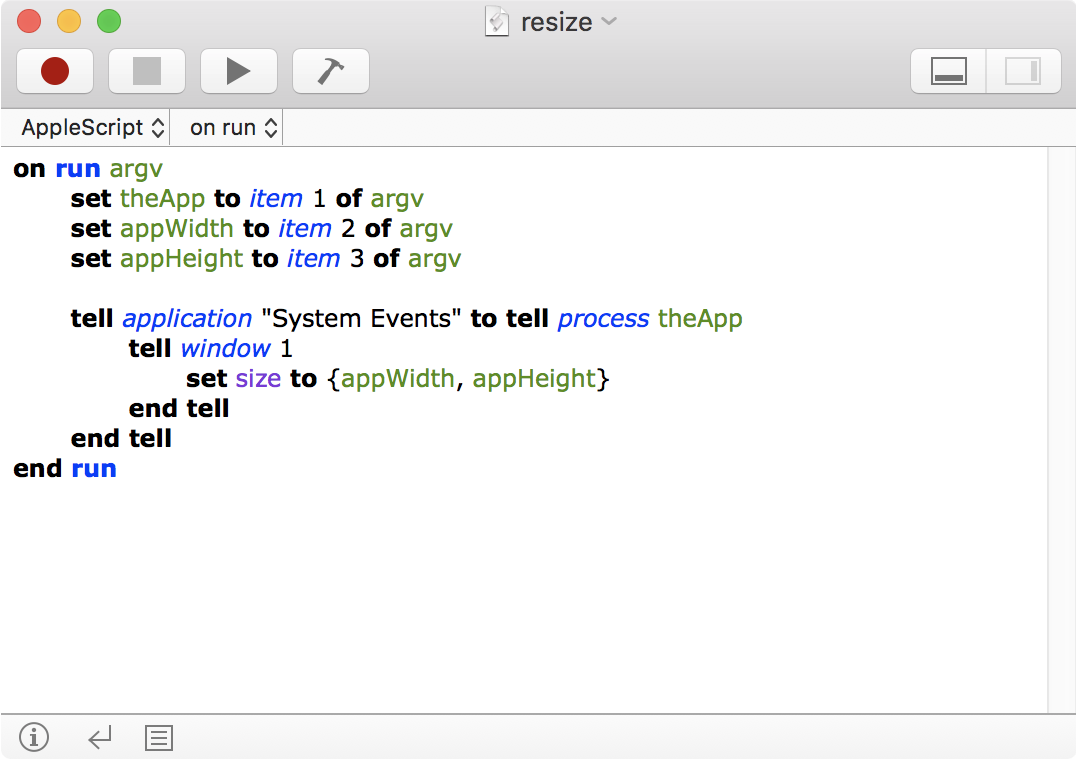Show the script description with the info icon

click(33, 737)
